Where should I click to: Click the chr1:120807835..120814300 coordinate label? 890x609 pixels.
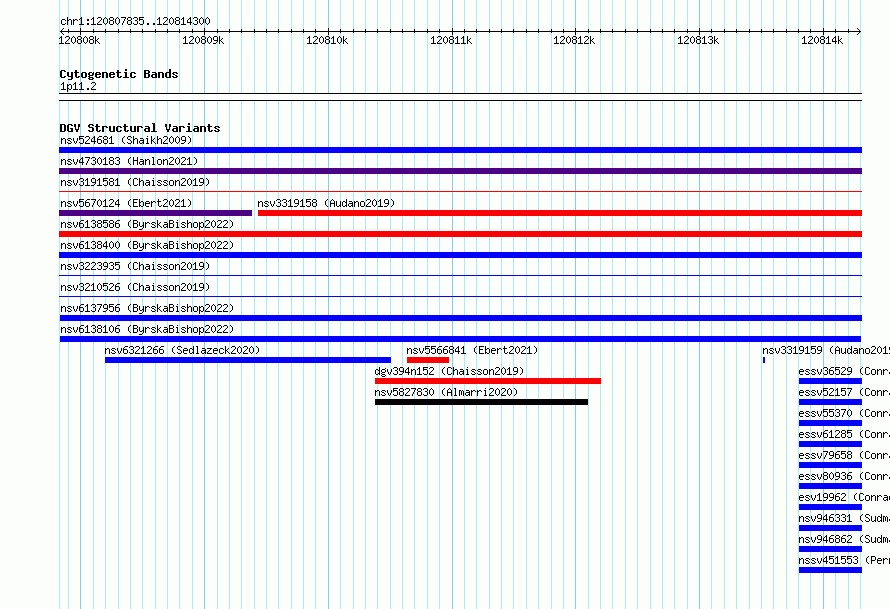coord(135,22)
